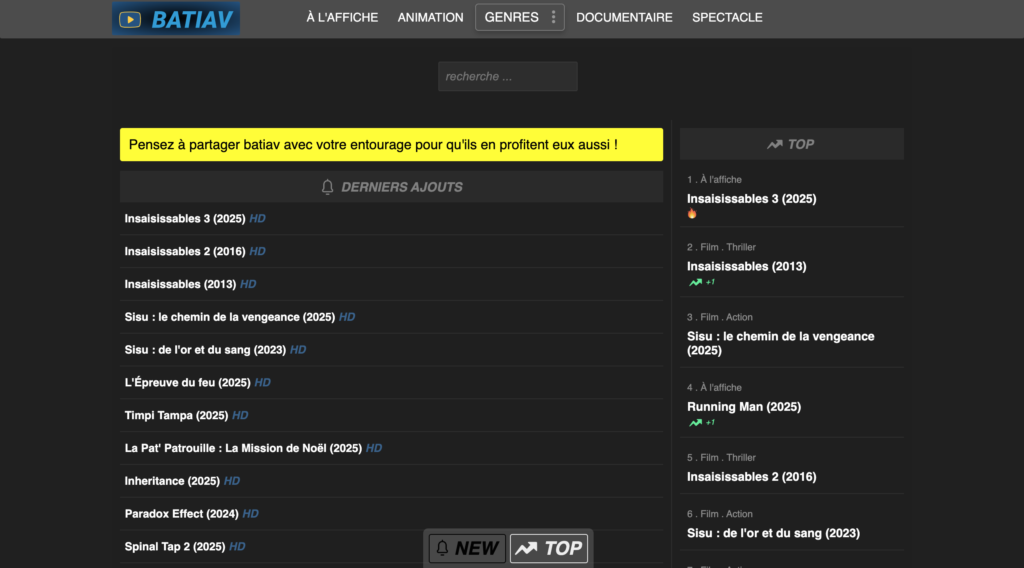The image size is (1024, 568).
Task: Click the green trend icon under Insaisissables (2013)
Action: click(x=695, y=282)
